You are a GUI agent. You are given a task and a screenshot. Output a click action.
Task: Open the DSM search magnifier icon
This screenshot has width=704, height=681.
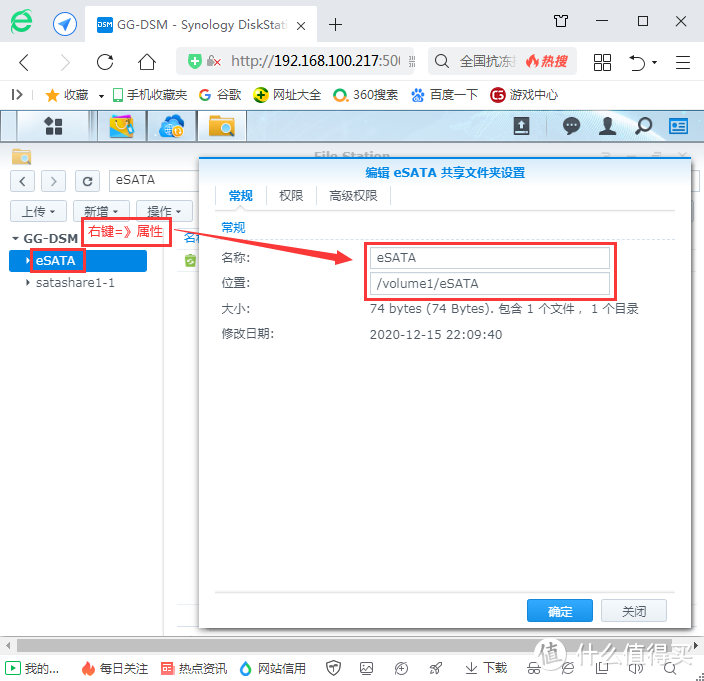tap(643, 126)
